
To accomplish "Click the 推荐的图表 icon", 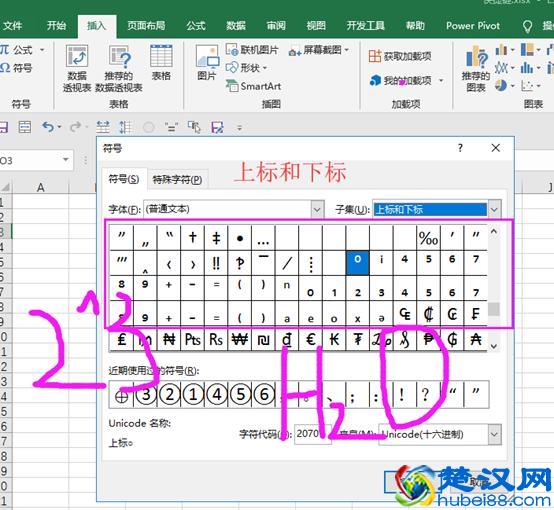I will [476, 68].
